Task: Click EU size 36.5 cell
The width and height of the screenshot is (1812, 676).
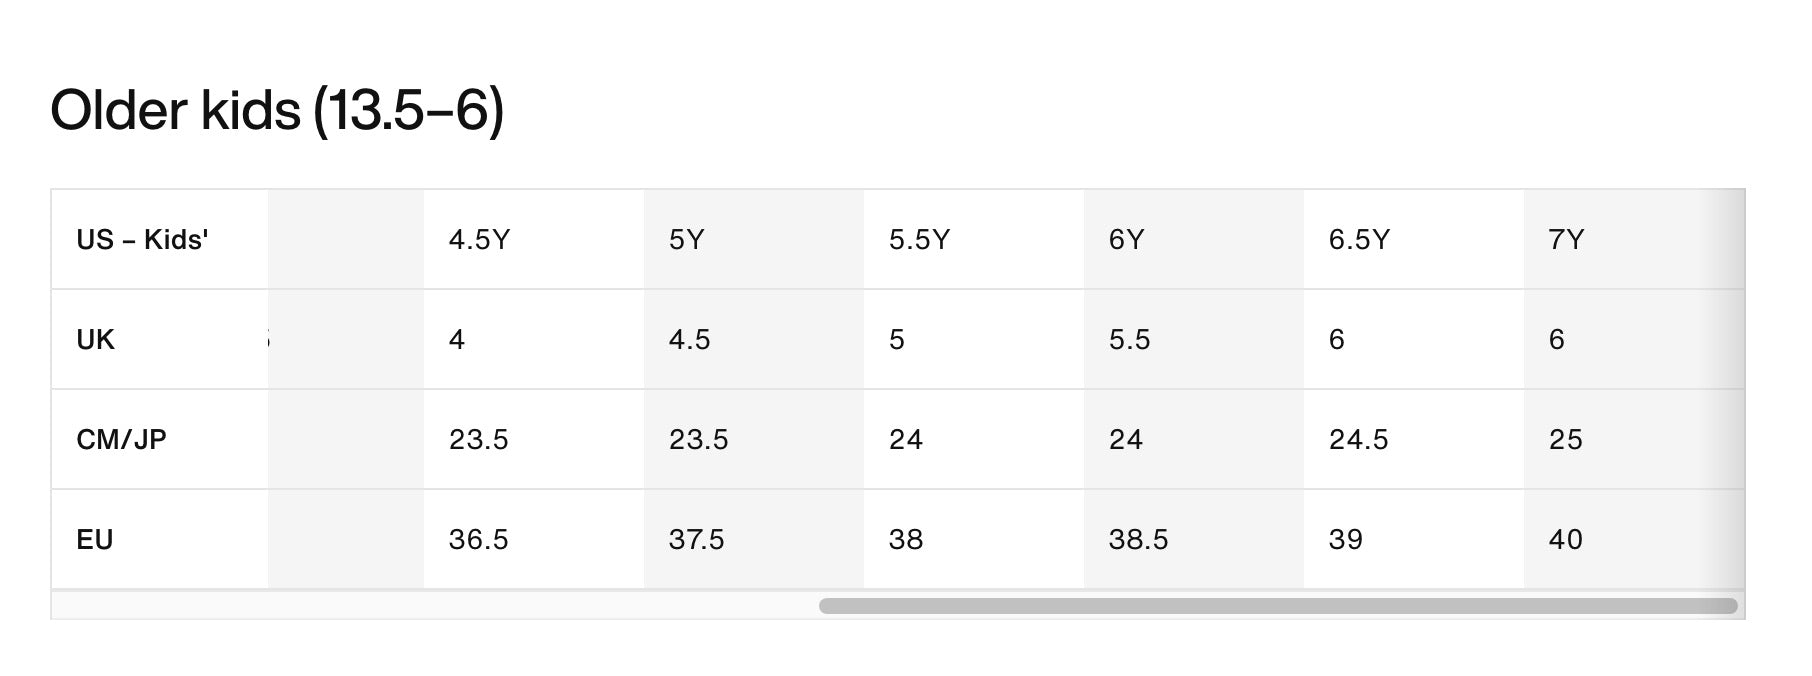Action: click(x=479, y=540)
